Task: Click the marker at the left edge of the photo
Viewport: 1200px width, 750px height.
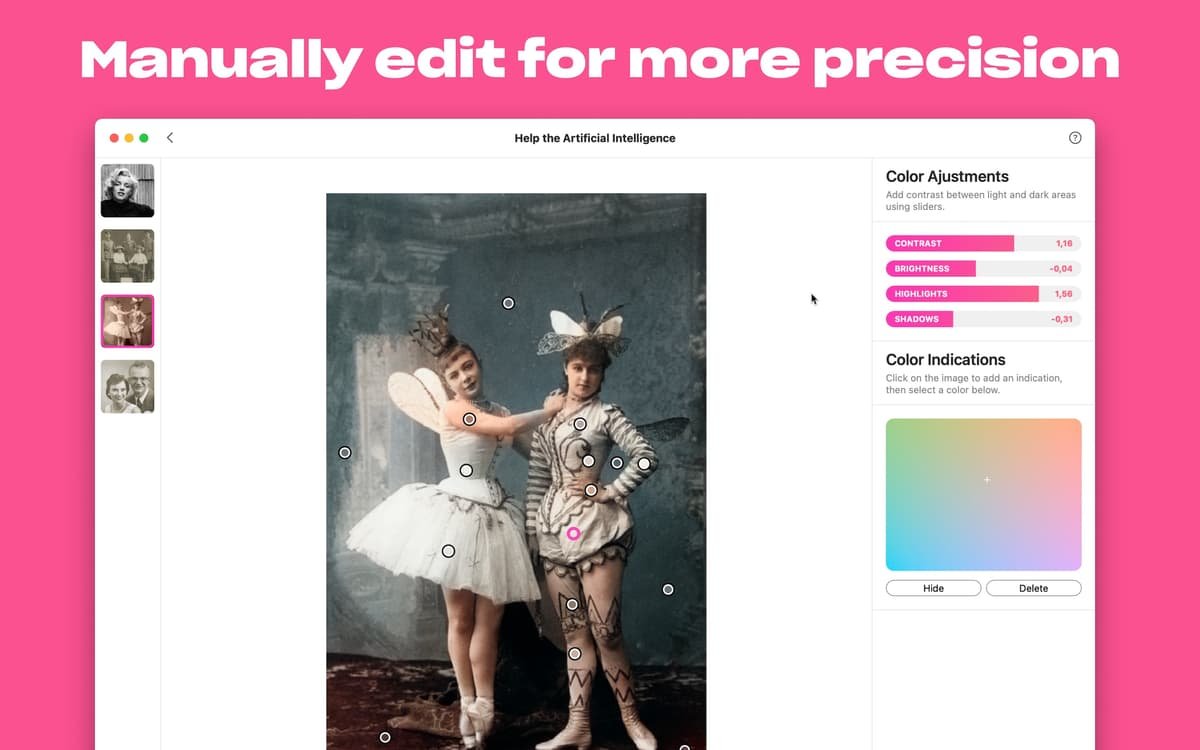Action: (x=345, y=453)
